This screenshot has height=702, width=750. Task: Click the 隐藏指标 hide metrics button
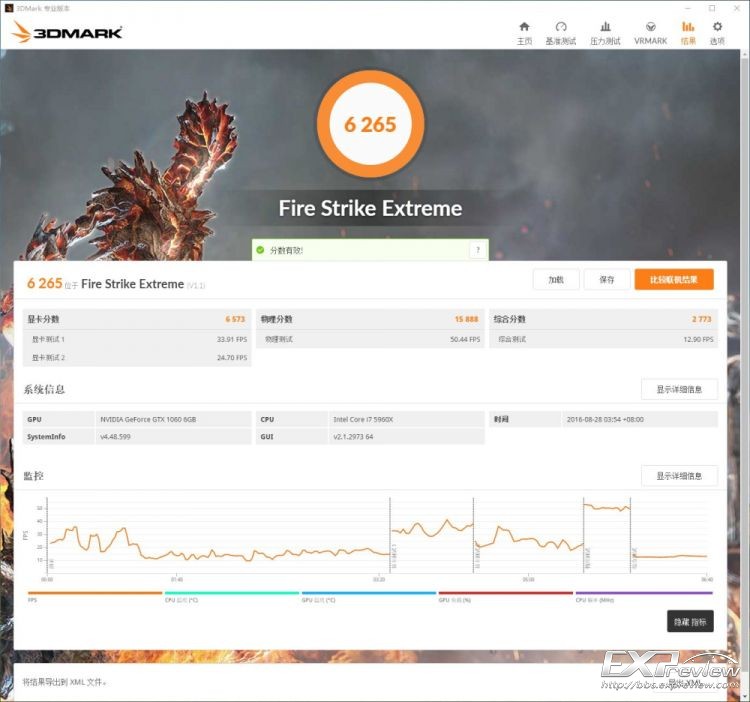coord(690,621)
